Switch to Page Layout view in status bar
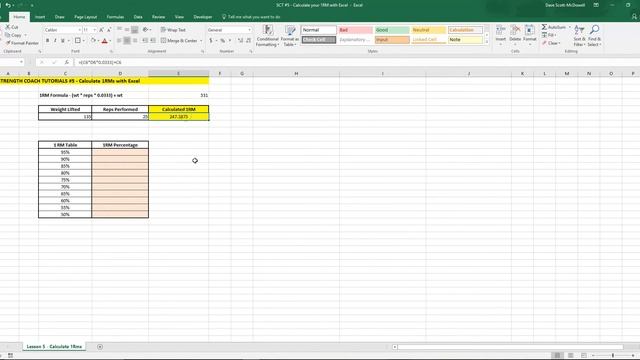The width and height of the screenshot is (640, 360). coord(571,355)
